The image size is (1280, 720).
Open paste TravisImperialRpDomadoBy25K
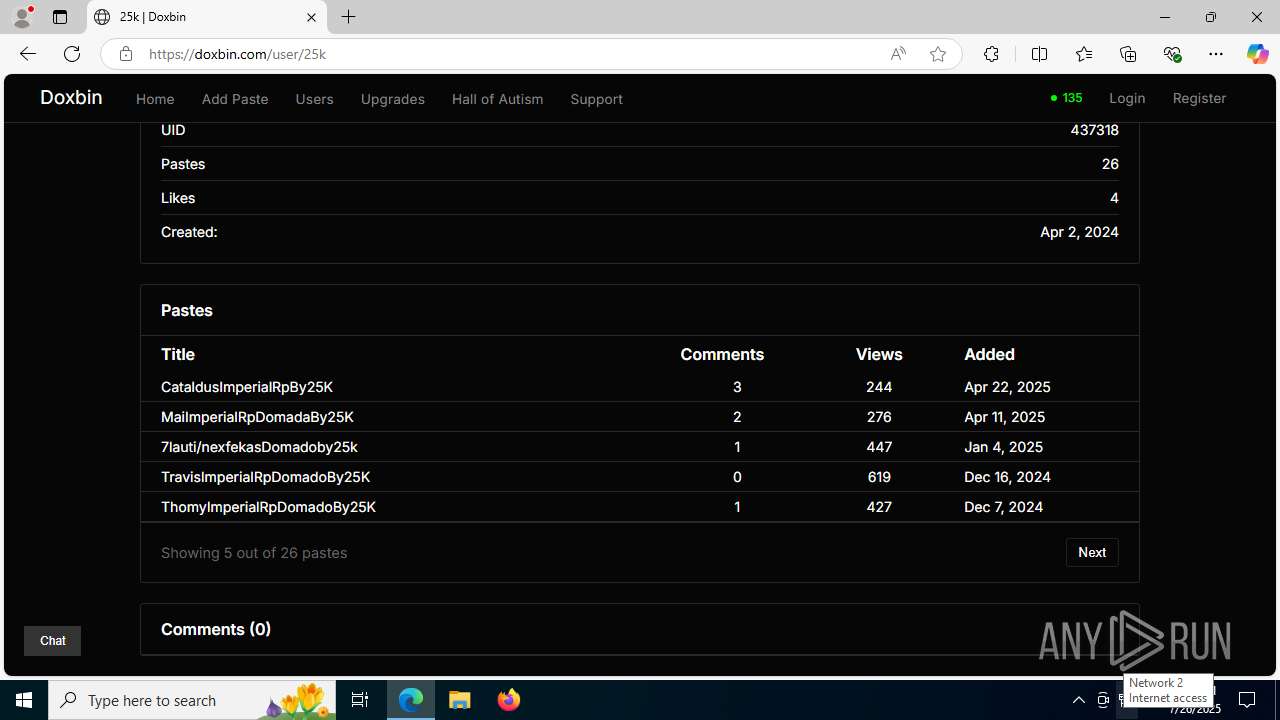pos(265,477)
